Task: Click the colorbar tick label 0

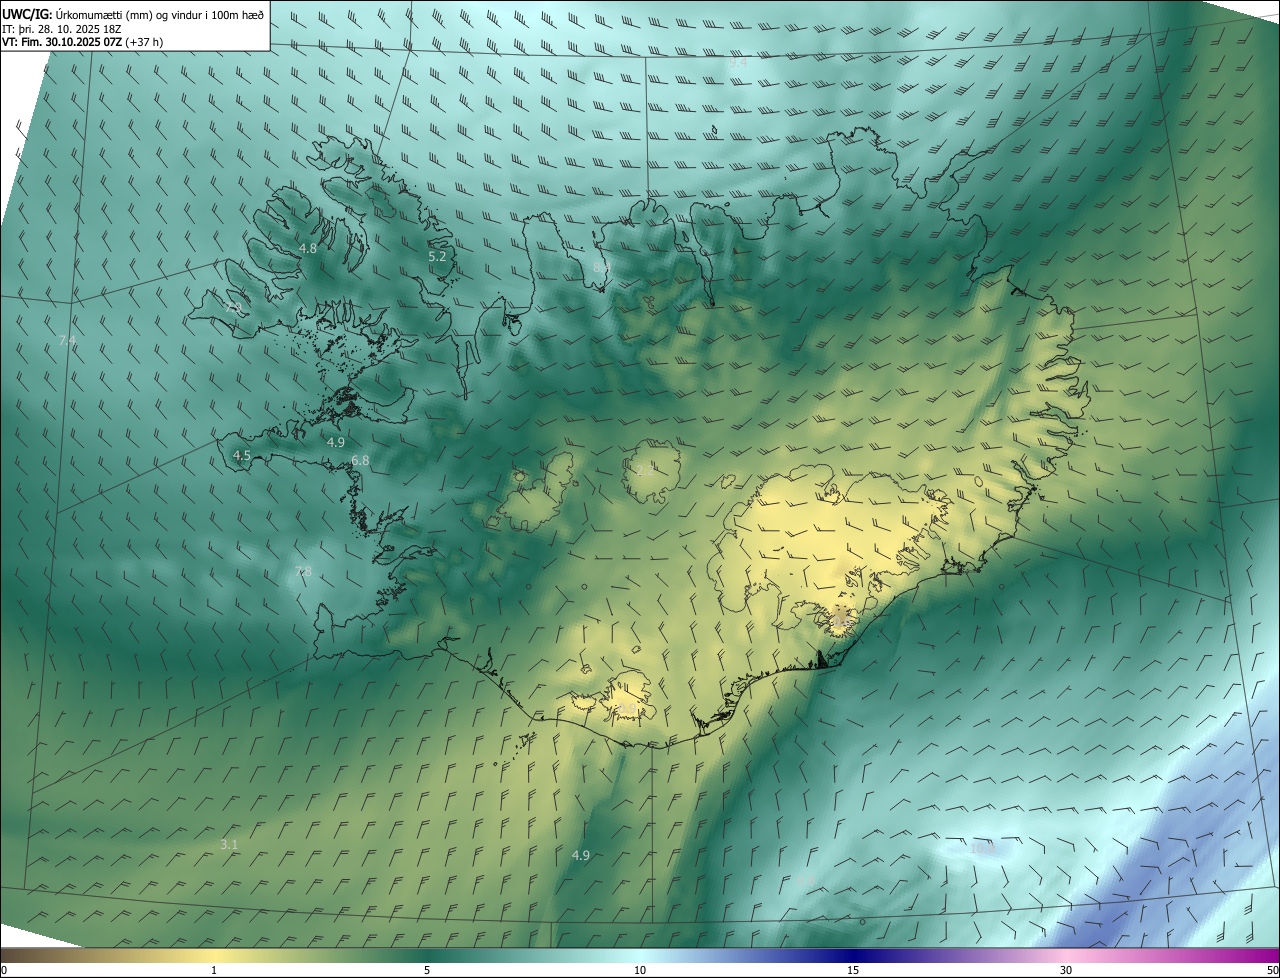Action: click(x=4, y=970)
